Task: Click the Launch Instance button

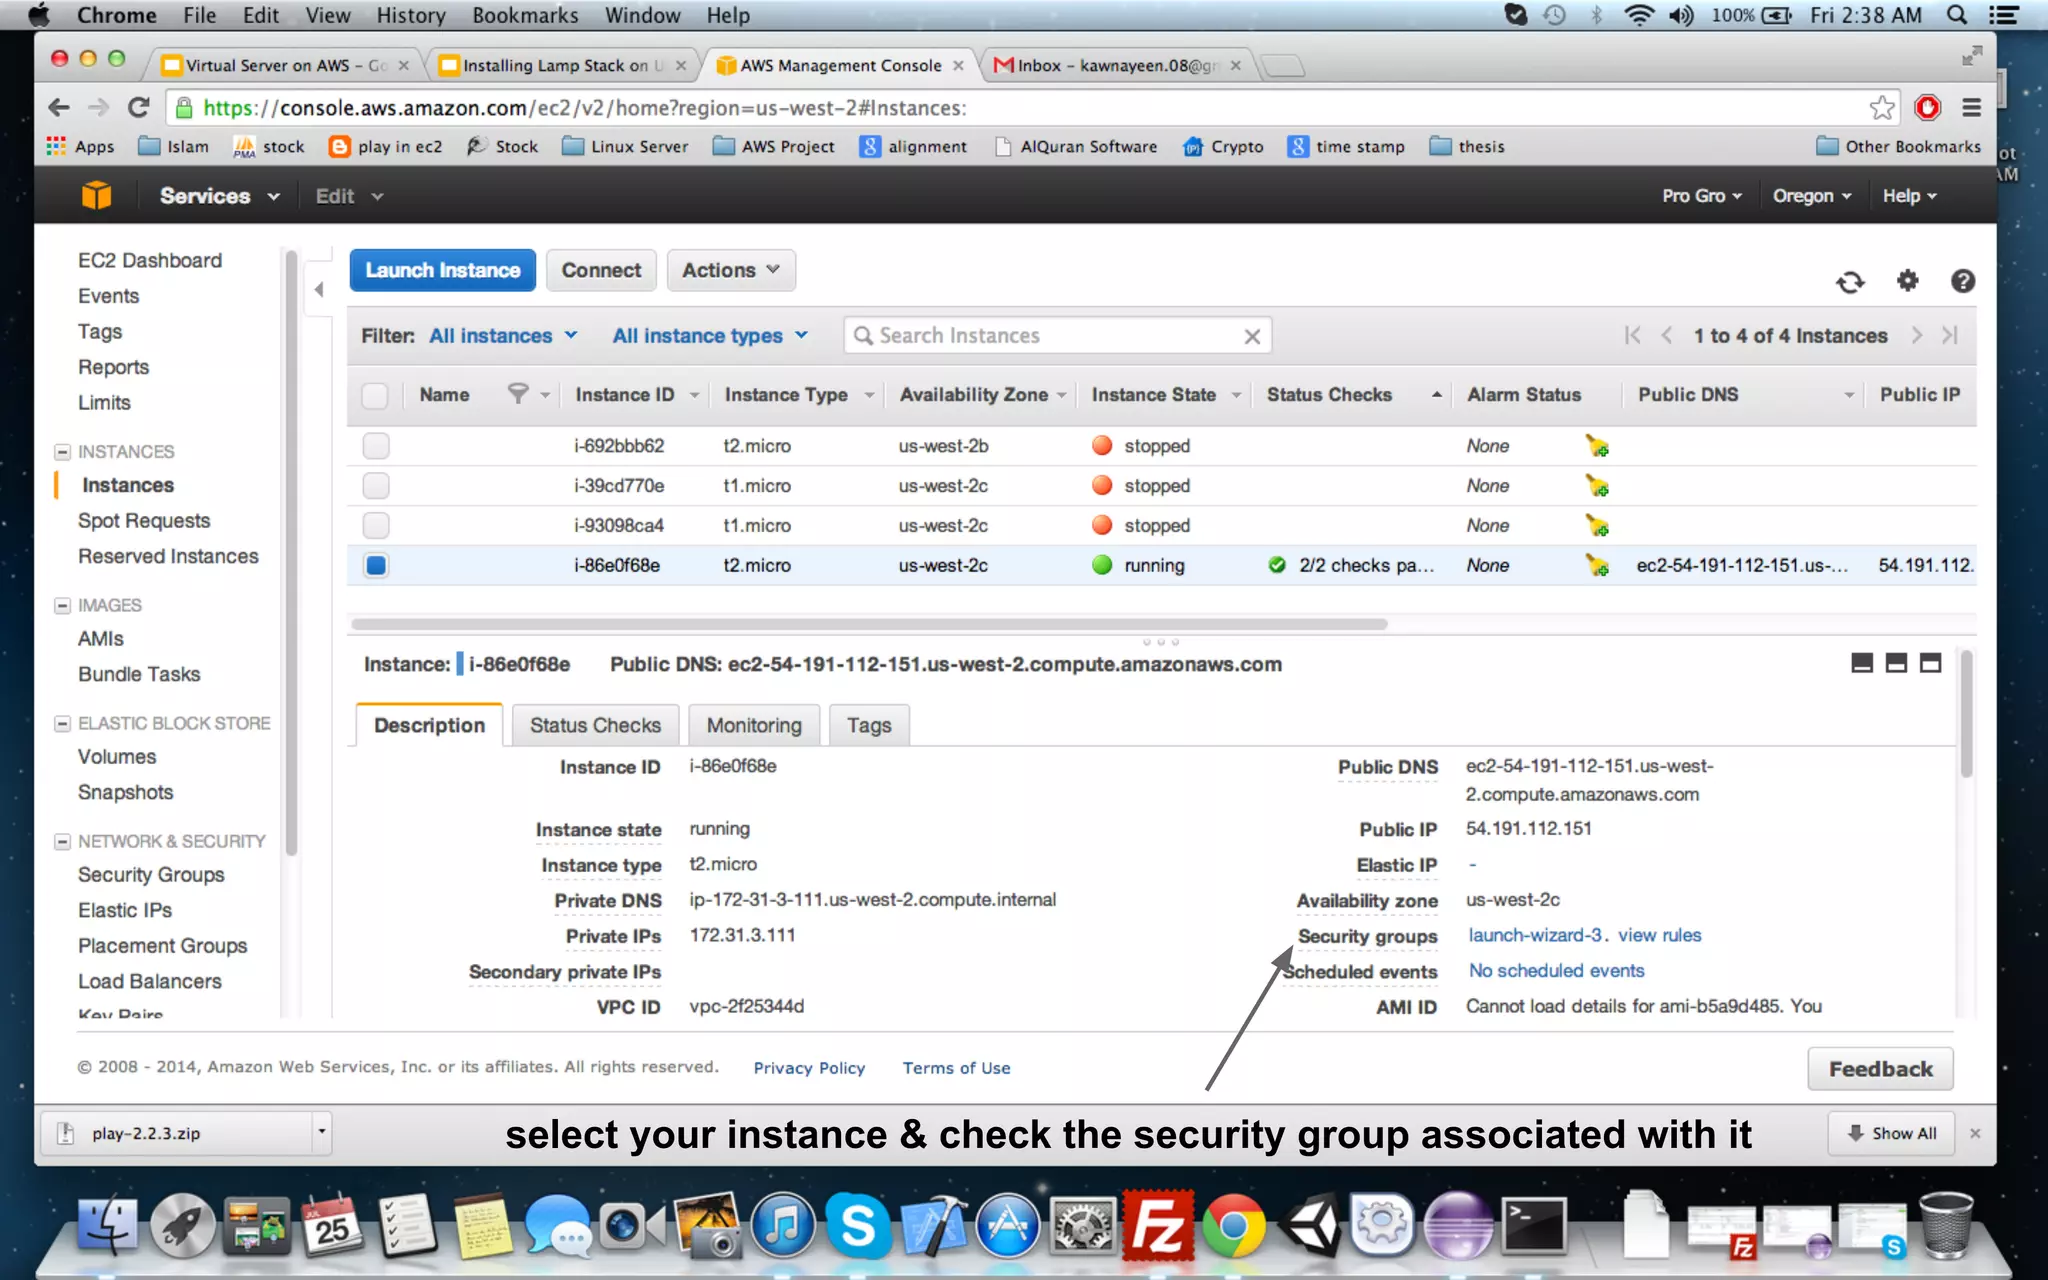Action: 442,271
